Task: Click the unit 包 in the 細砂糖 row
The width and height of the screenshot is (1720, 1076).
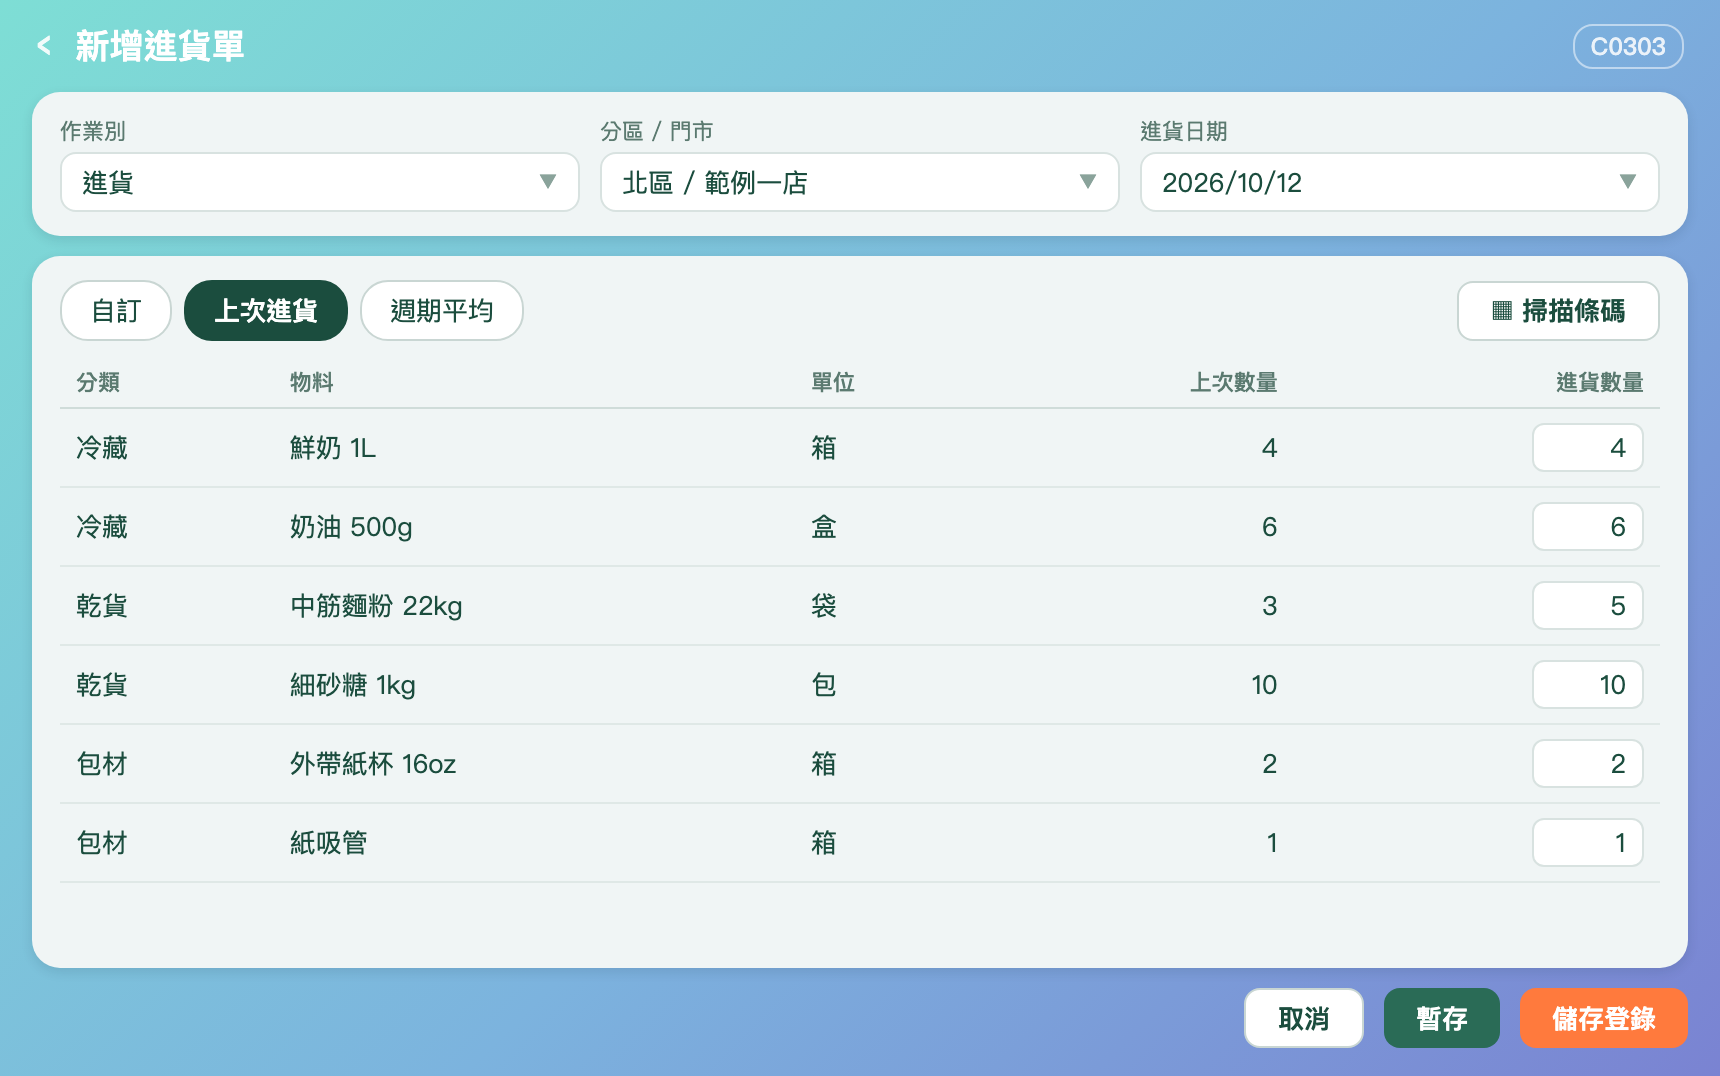Action: point(823,685)
